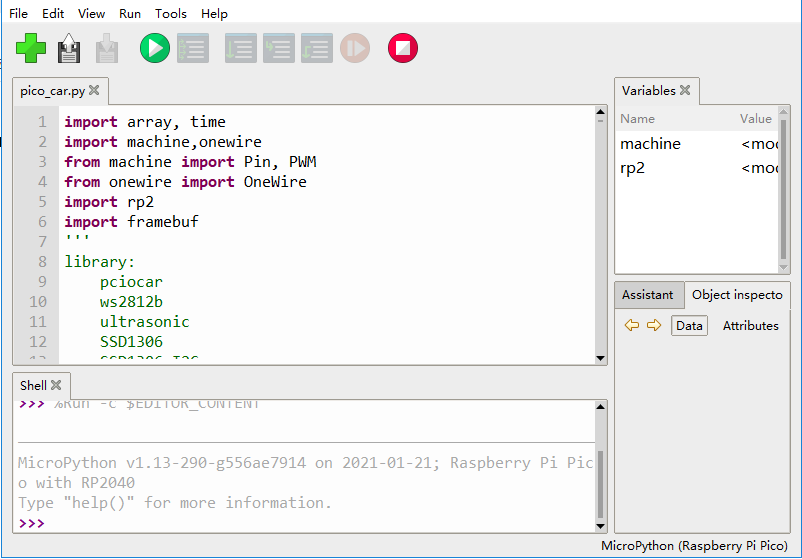Select the machine variable row
The width and height of the screenshot is (802, 559).
point(697,144)
